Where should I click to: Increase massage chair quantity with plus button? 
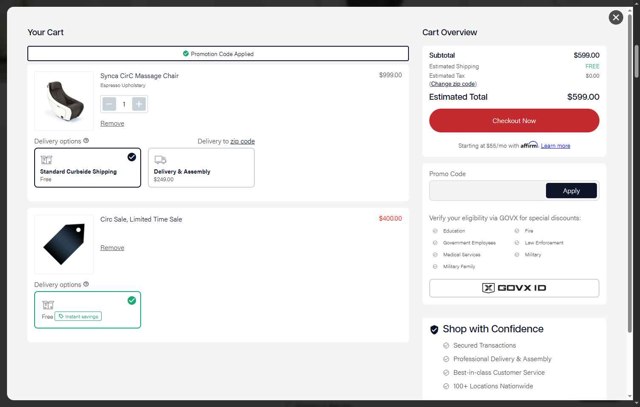click(139, 104)
